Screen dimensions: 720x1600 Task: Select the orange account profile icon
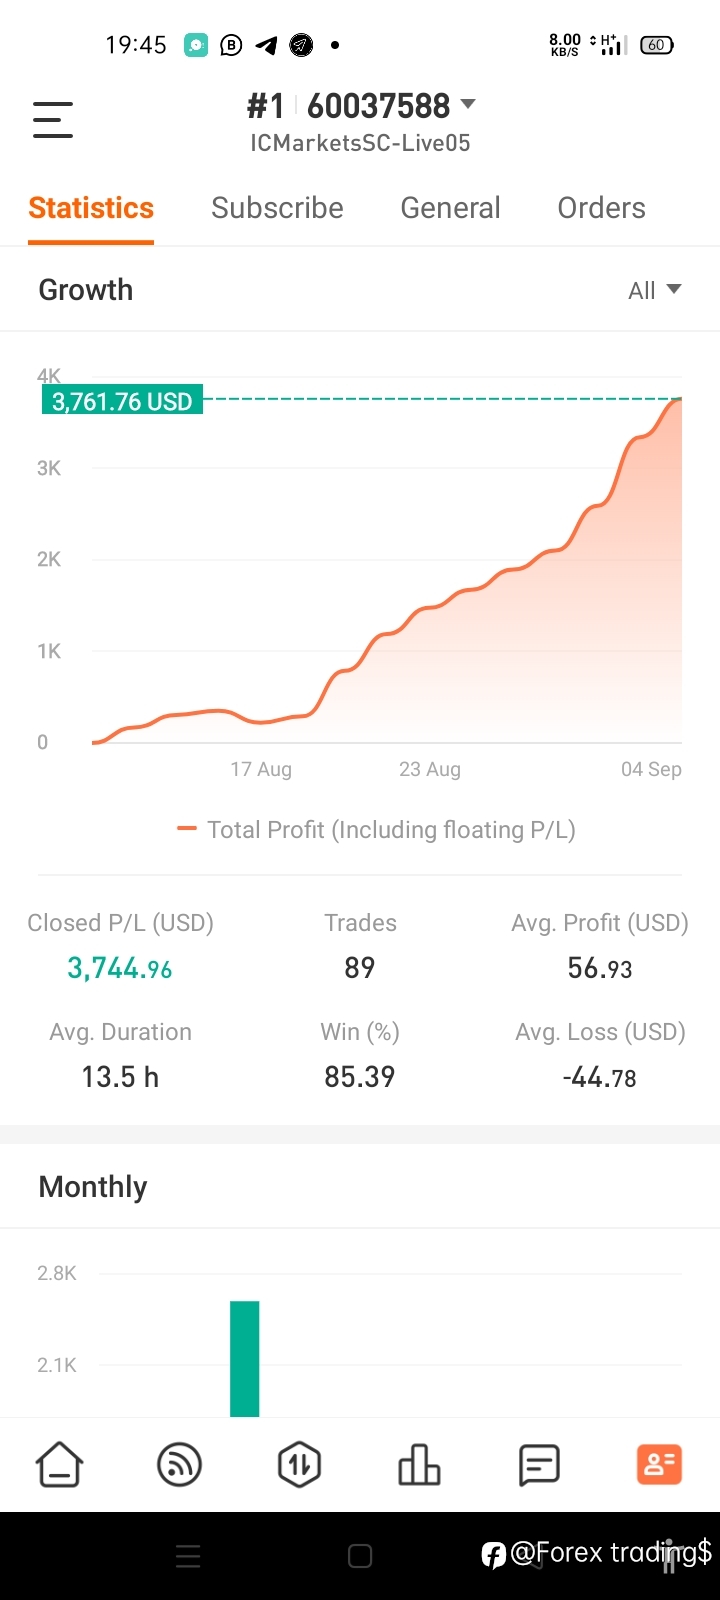(x=659, y=1465)
